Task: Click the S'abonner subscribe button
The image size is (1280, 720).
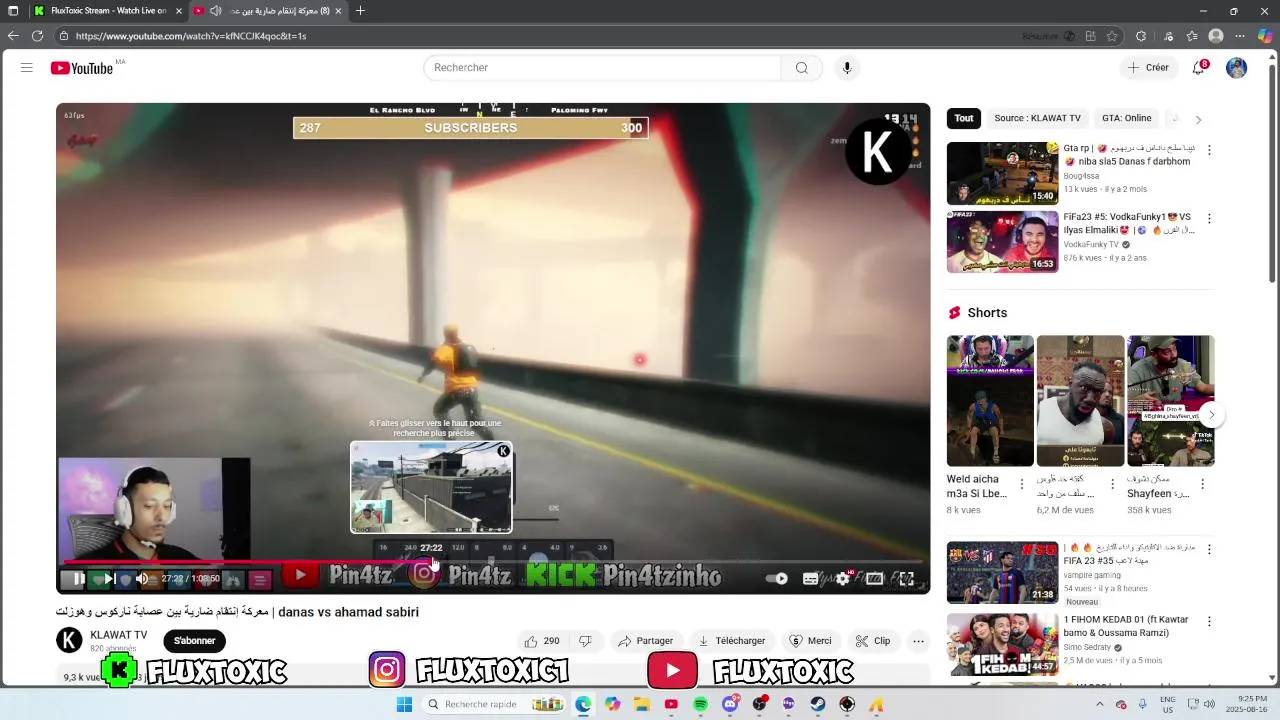Action: 195,641
